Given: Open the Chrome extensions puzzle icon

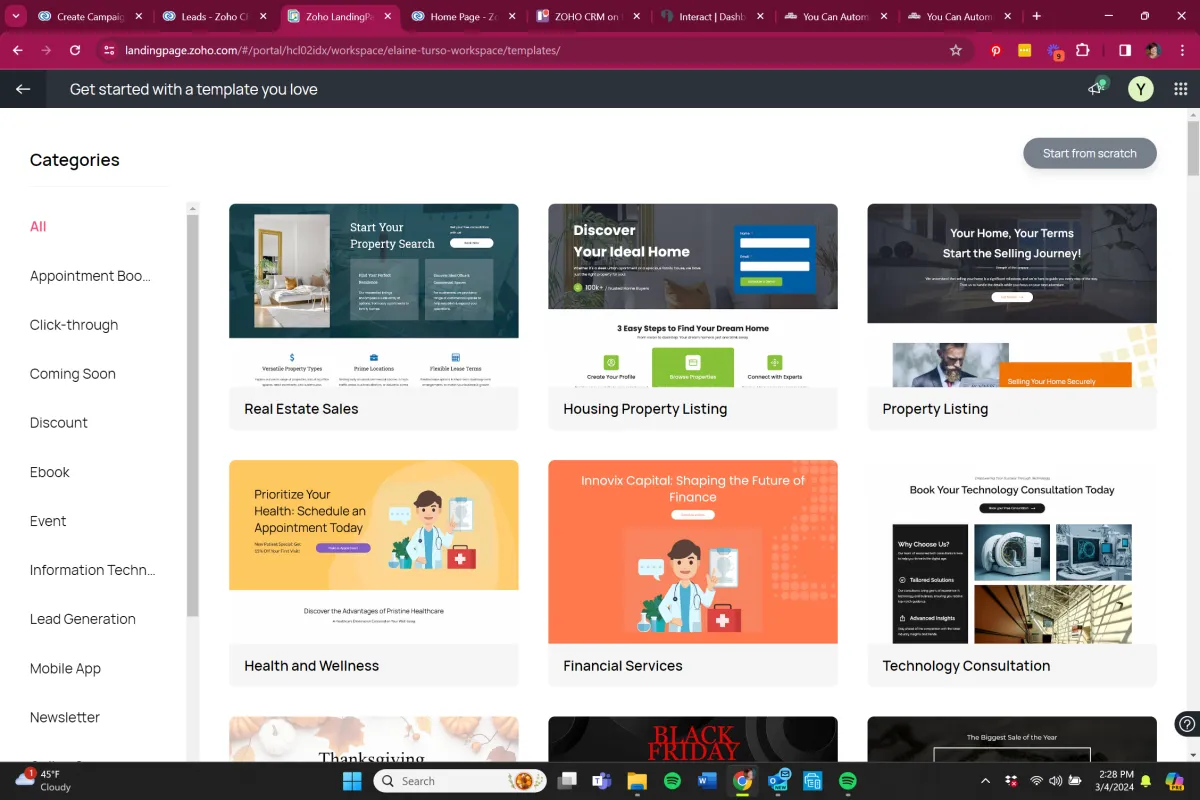Looking at the screenshot, I should (1082, 50).
